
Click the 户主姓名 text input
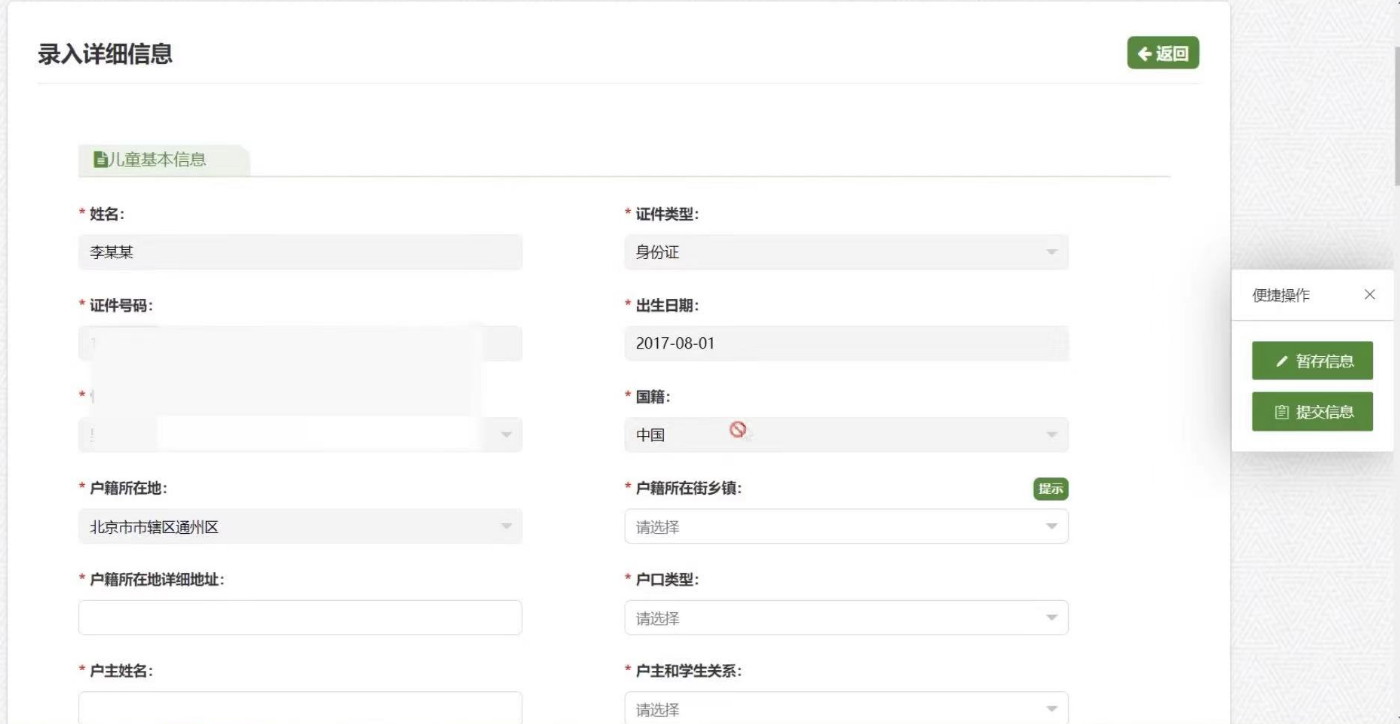(299, 707)
